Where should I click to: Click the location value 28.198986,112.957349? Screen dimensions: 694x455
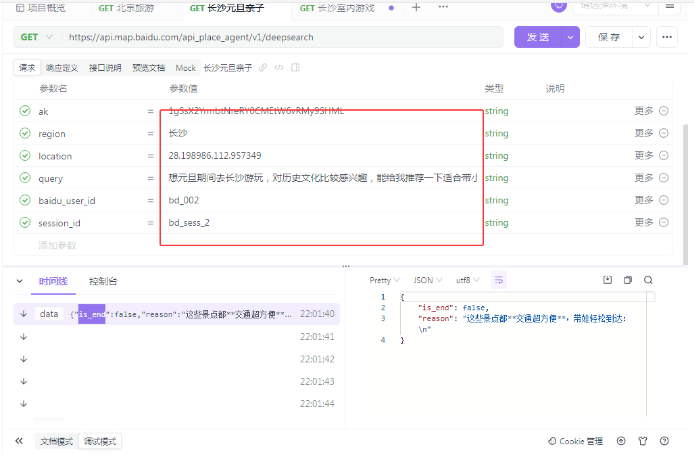(215, 155)
